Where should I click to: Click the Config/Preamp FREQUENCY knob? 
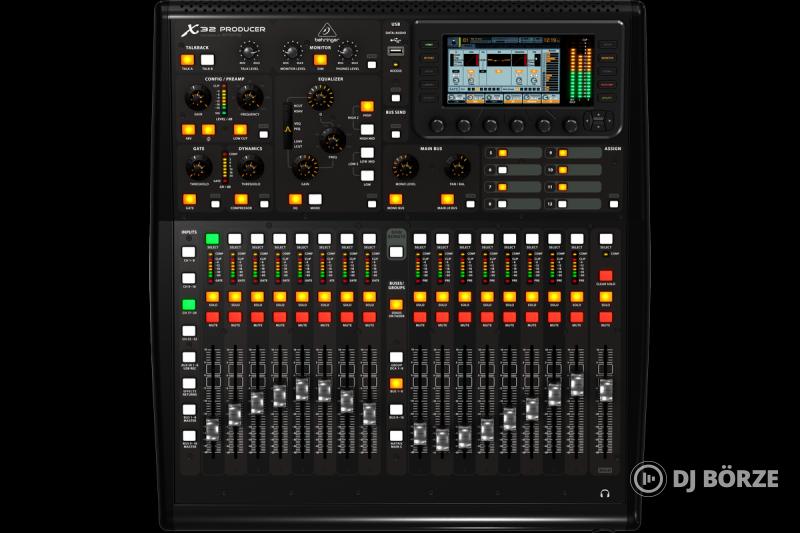pyautogui.click(x=250, y=97)
